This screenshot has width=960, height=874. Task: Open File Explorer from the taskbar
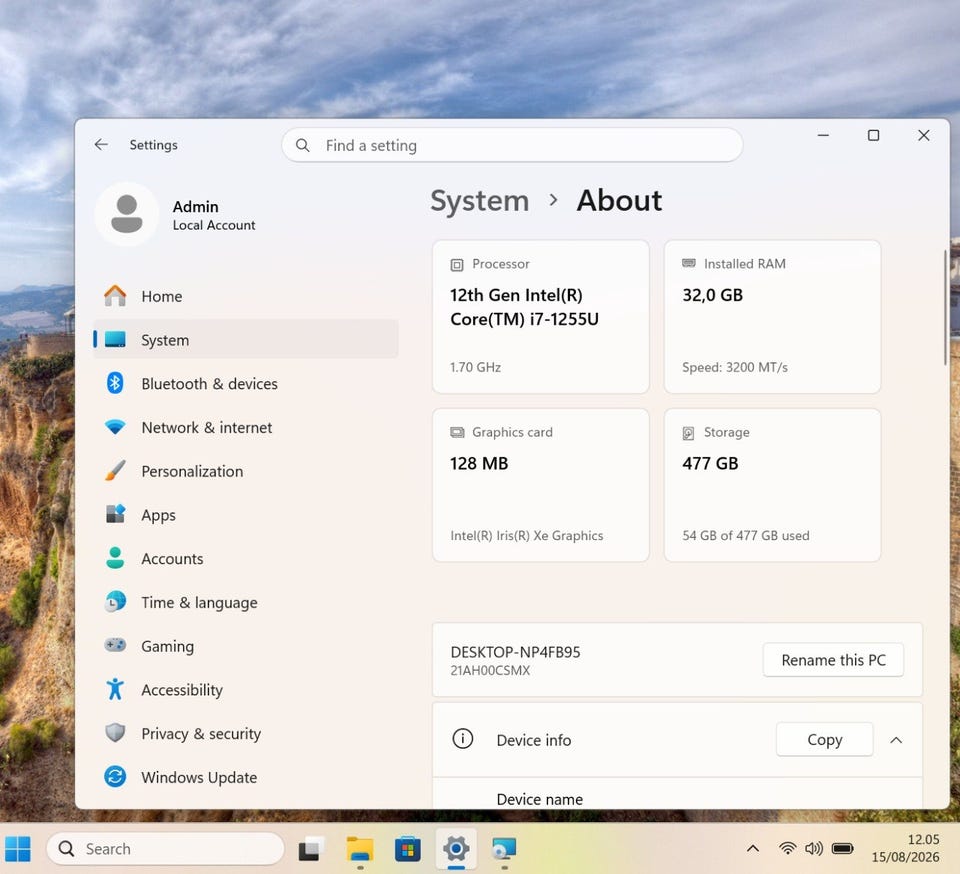click(x=360, y=848)
